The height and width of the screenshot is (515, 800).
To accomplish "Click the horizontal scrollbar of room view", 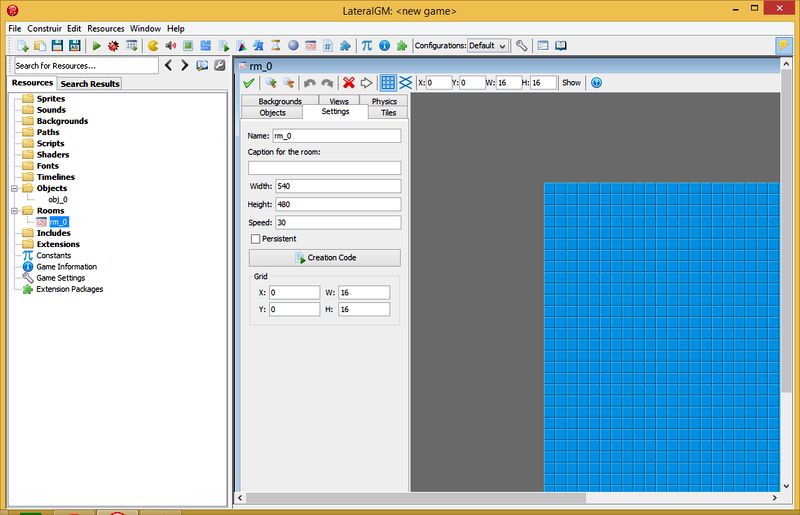I will (416, 498).
